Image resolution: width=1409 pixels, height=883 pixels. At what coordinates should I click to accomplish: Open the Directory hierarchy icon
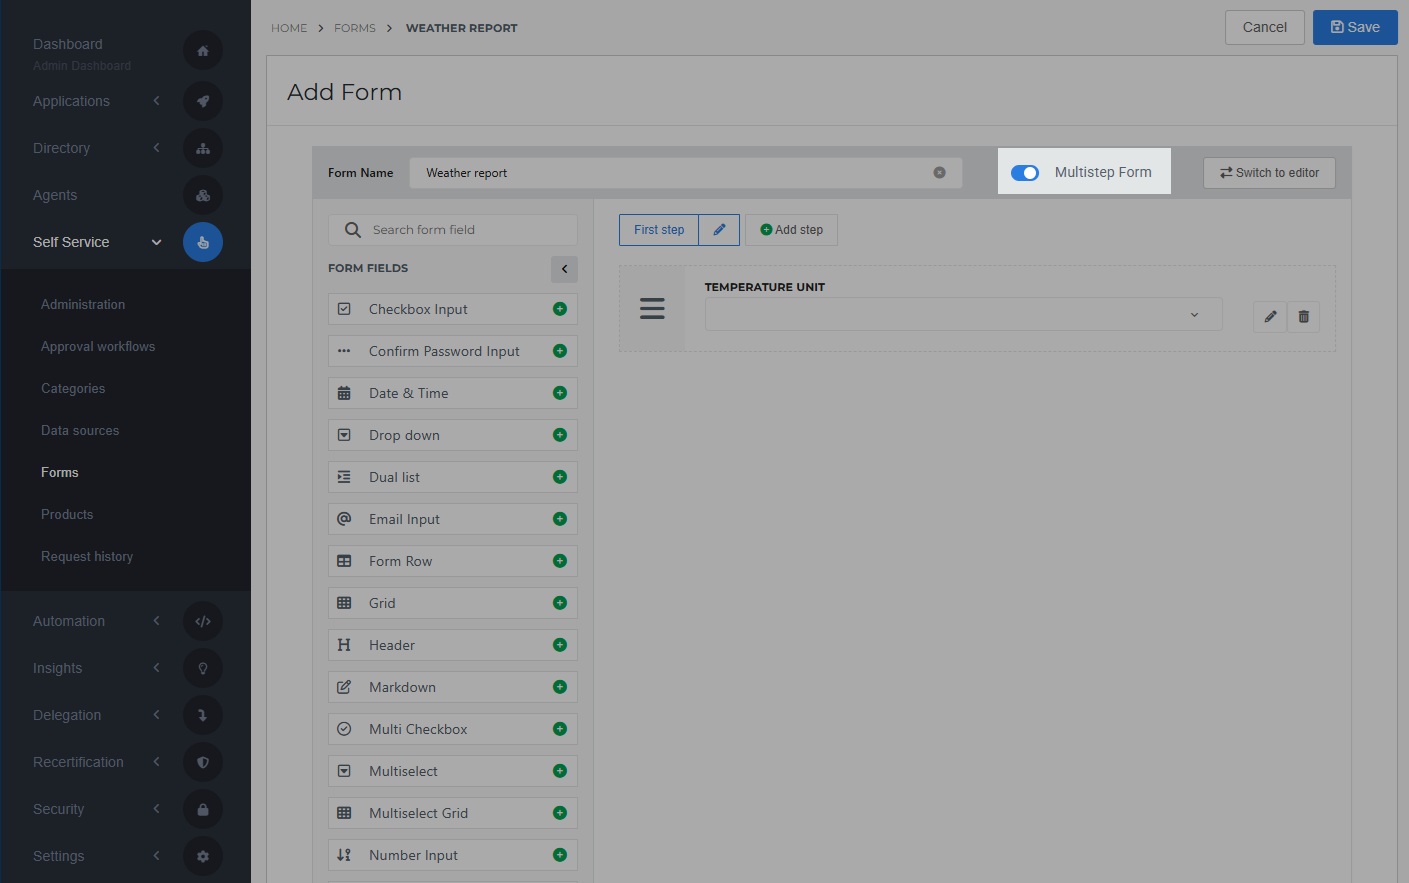(203, 148)
